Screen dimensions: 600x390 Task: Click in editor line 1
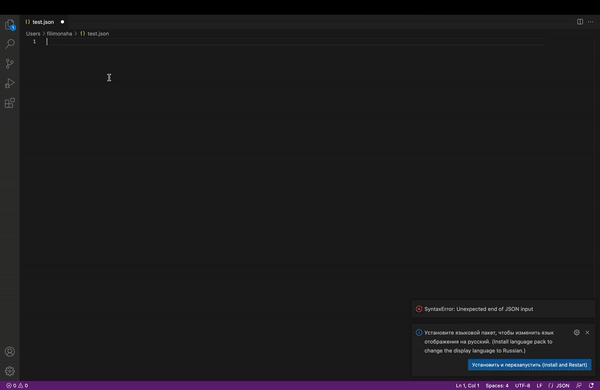(295, 42)
